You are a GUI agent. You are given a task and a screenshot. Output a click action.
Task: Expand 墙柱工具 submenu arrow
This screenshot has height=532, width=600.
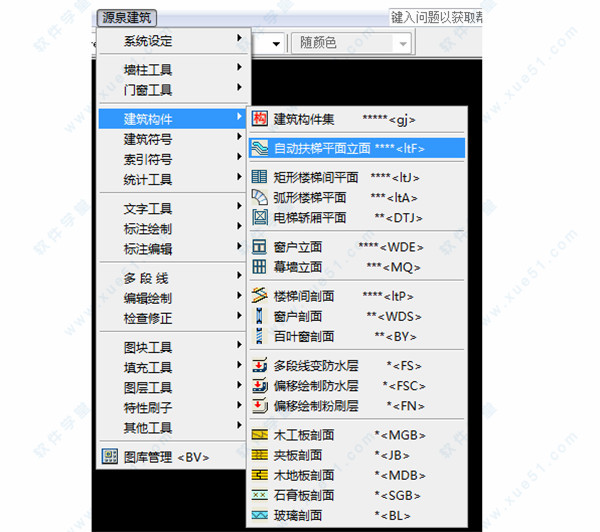[x=239, y=67]
